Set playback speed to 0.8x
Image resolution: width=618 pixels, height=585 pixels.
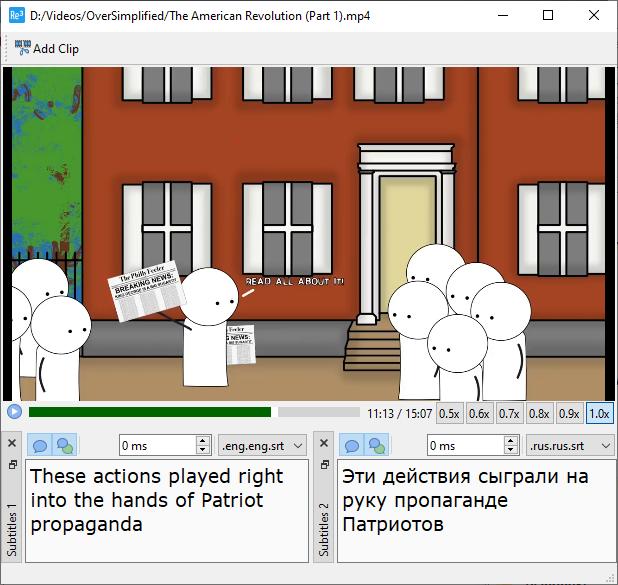coord(539,414)
